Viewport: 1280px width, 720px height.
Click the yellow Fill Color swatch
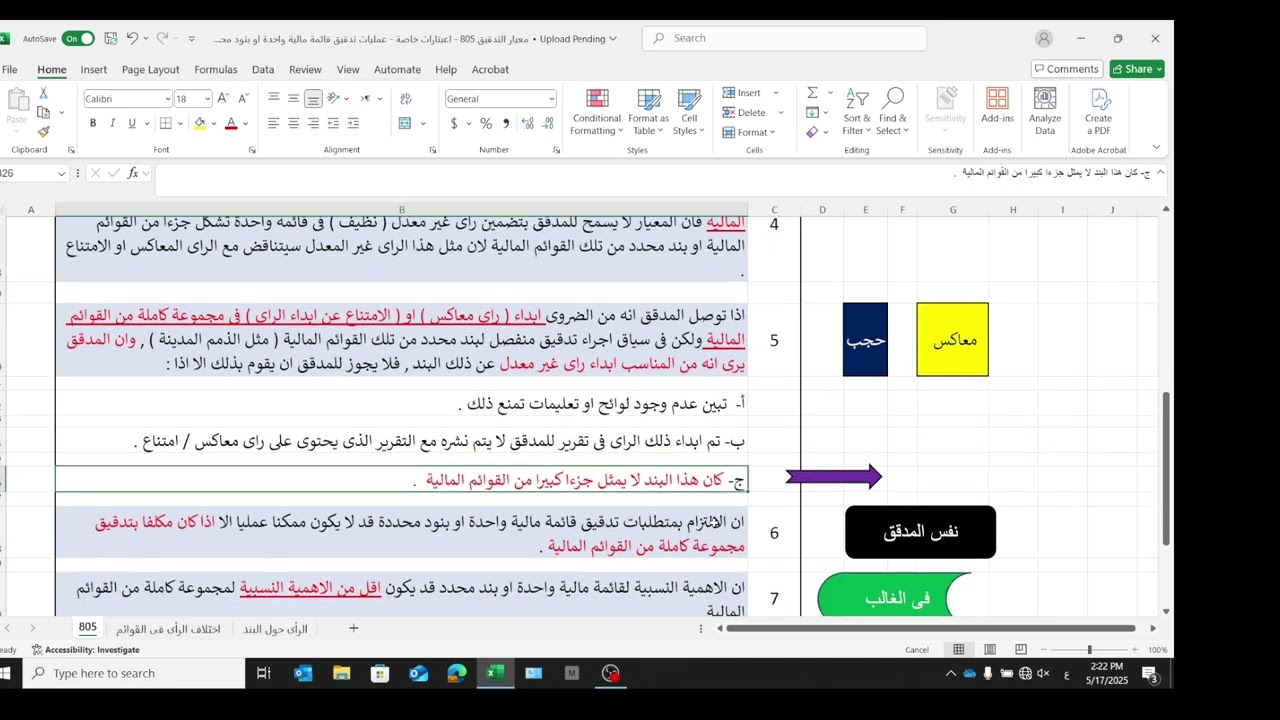199,123
